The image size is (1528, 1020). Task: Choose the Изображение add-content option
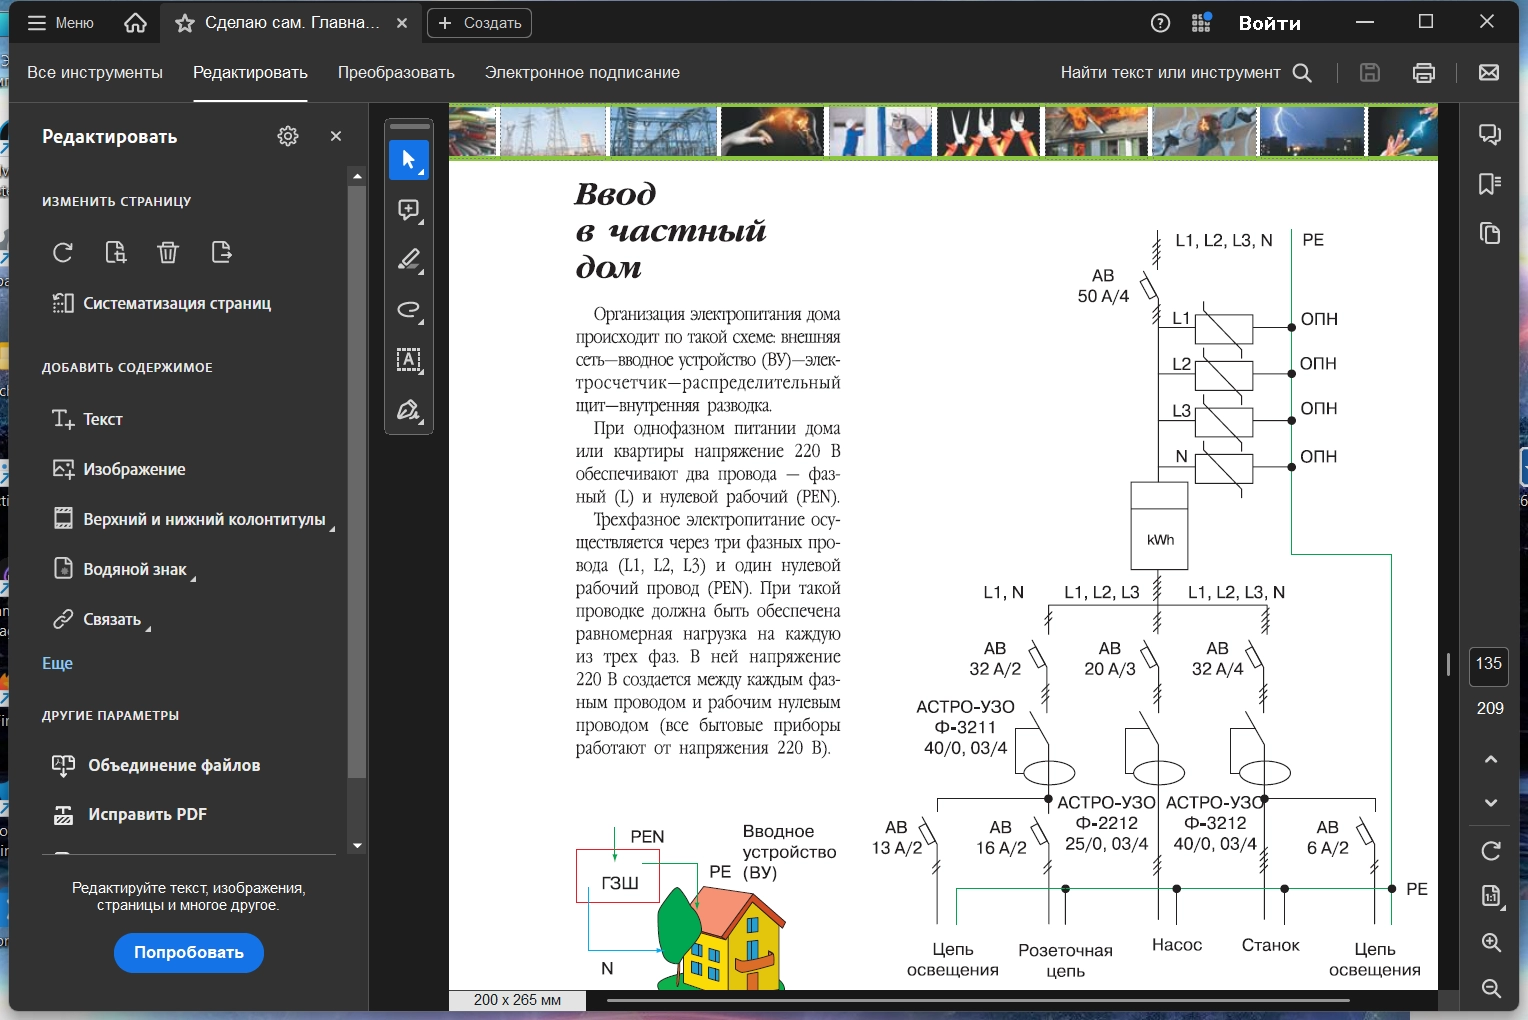coord(119,469)
